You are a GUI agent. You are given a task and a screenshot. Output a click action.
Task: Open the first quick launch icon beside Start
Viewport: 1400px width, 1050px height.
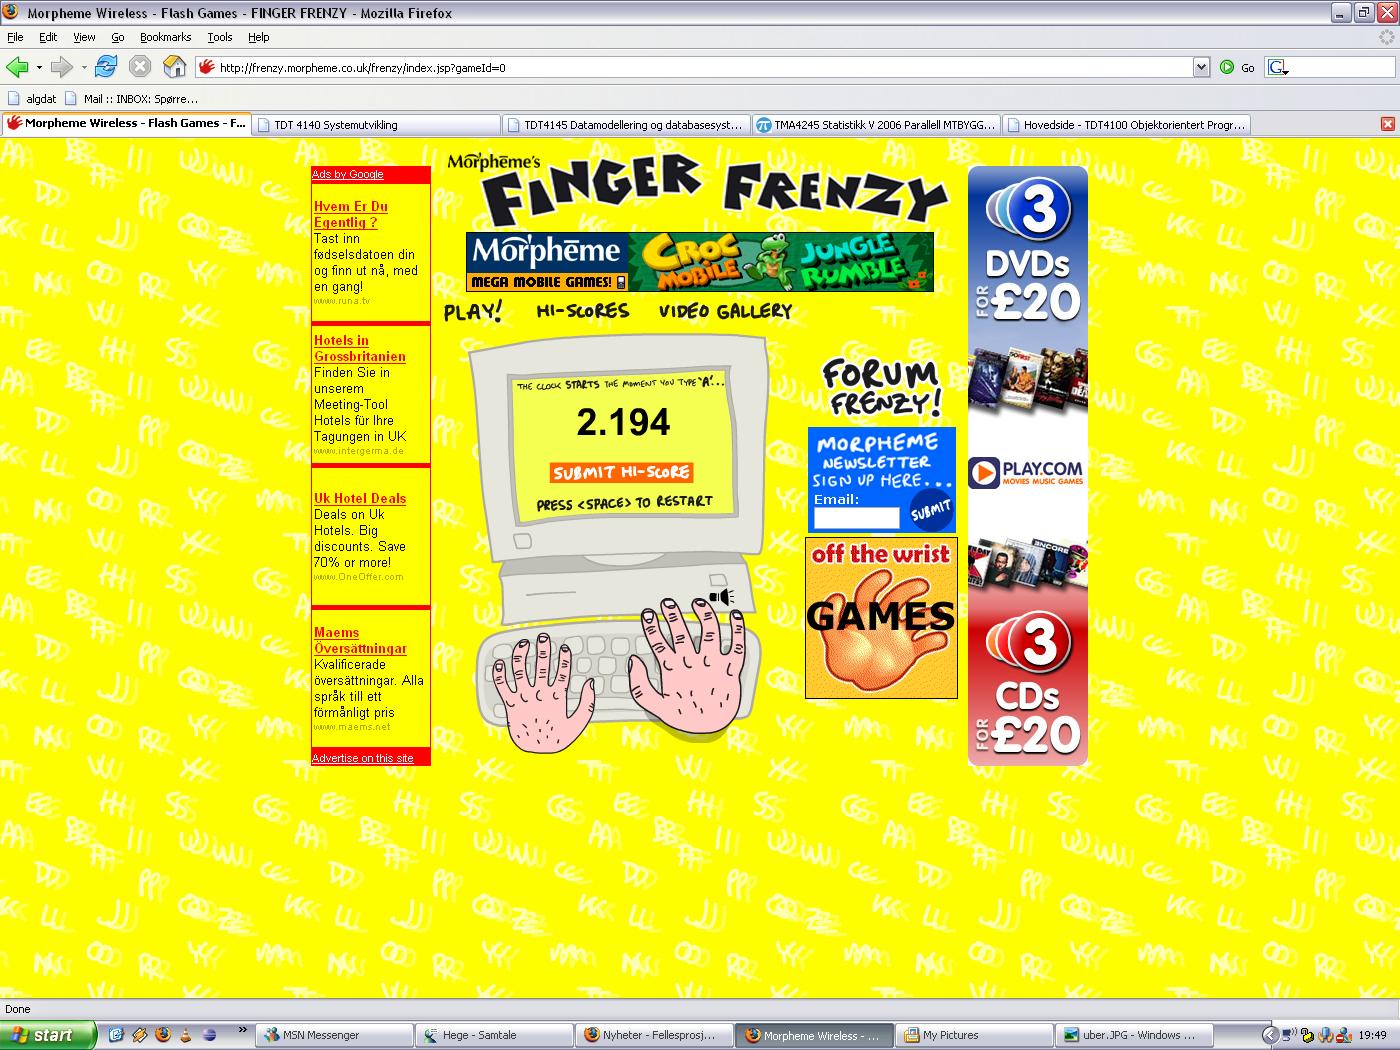click(x=115, y=1035)
